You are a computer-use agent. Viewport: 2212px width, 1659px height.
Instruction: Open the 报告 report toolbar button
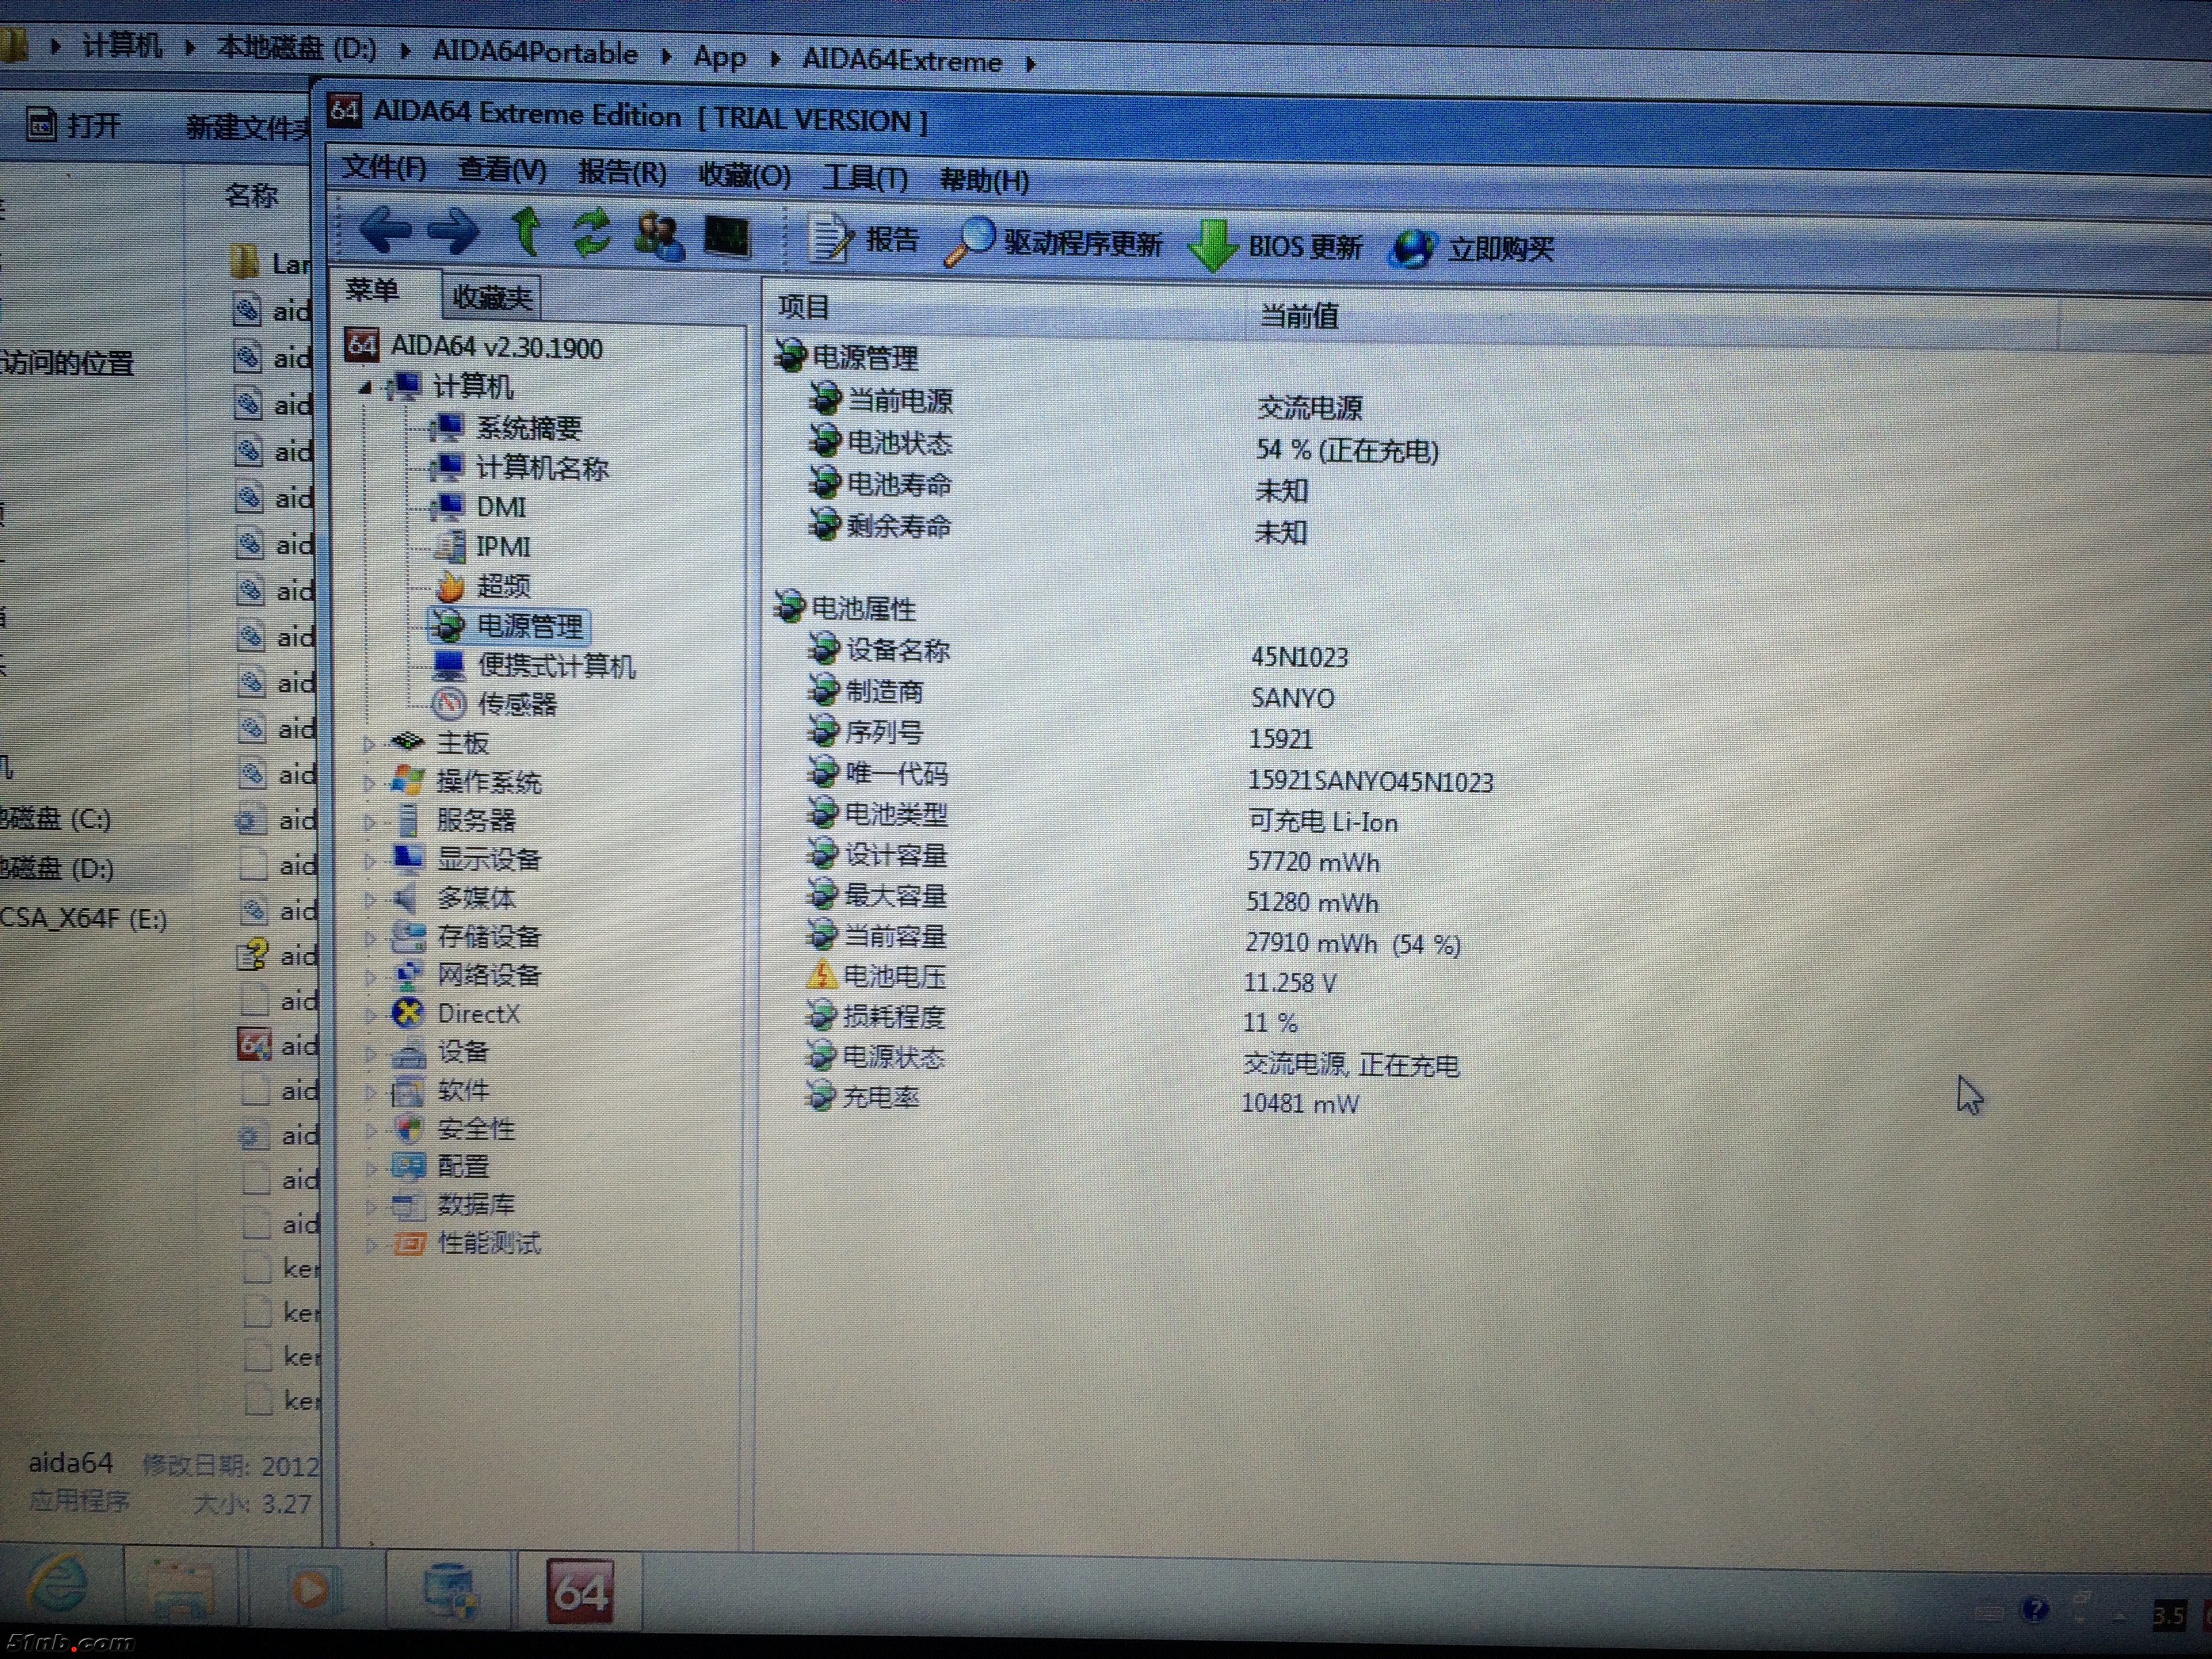864,240
